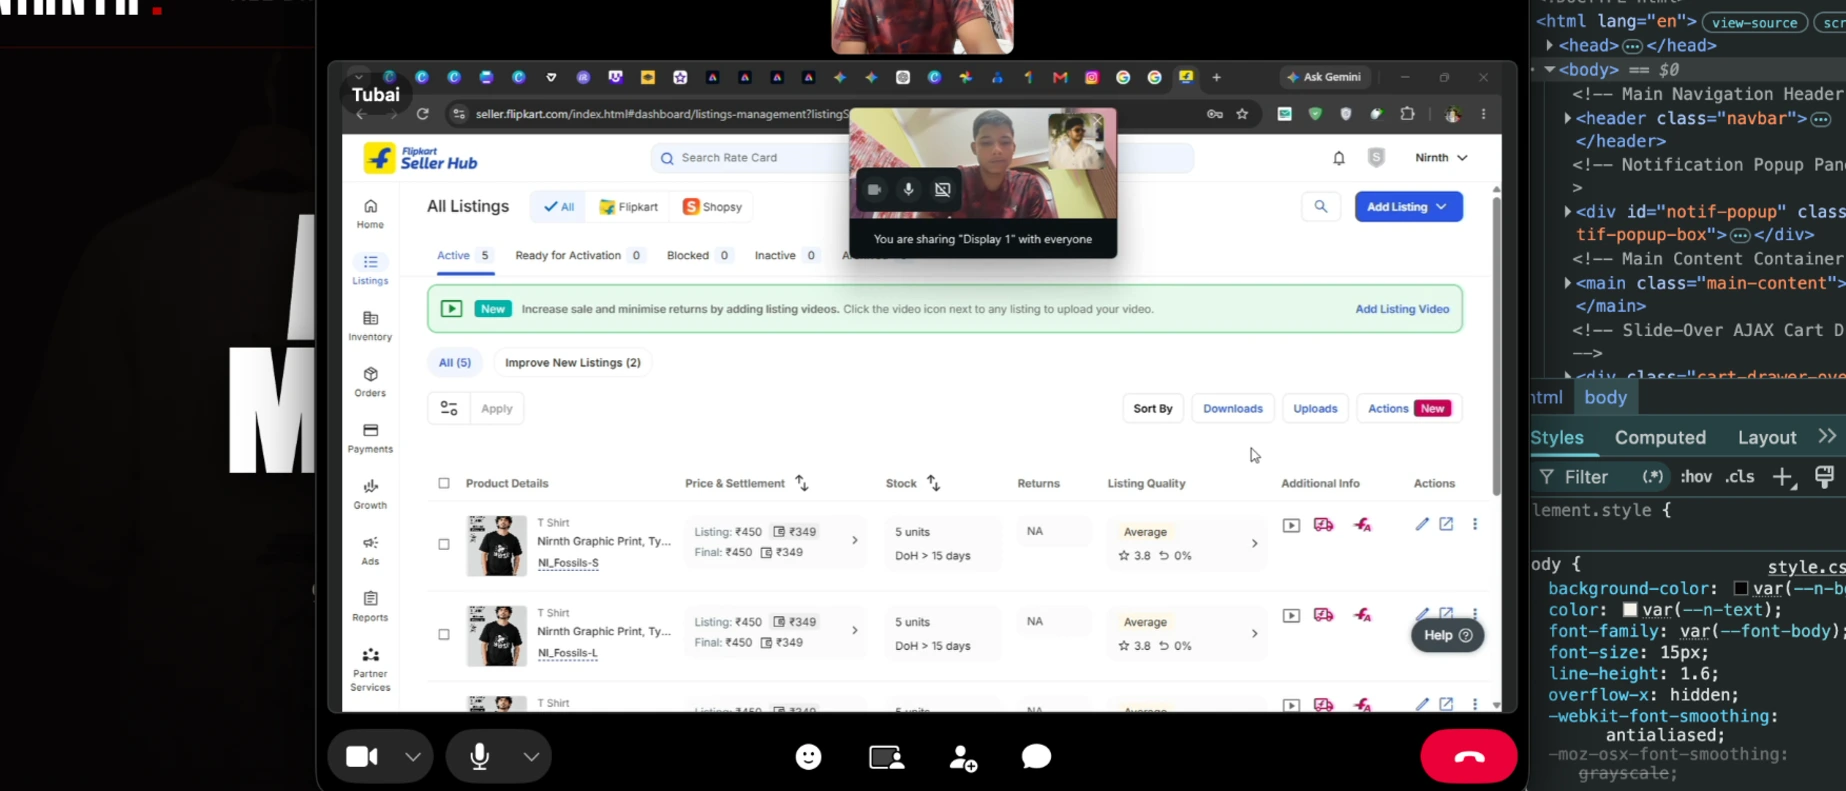
Task: Expand camera options arrow in call bar
Action: pyautogui.click(x=413, y=757)
